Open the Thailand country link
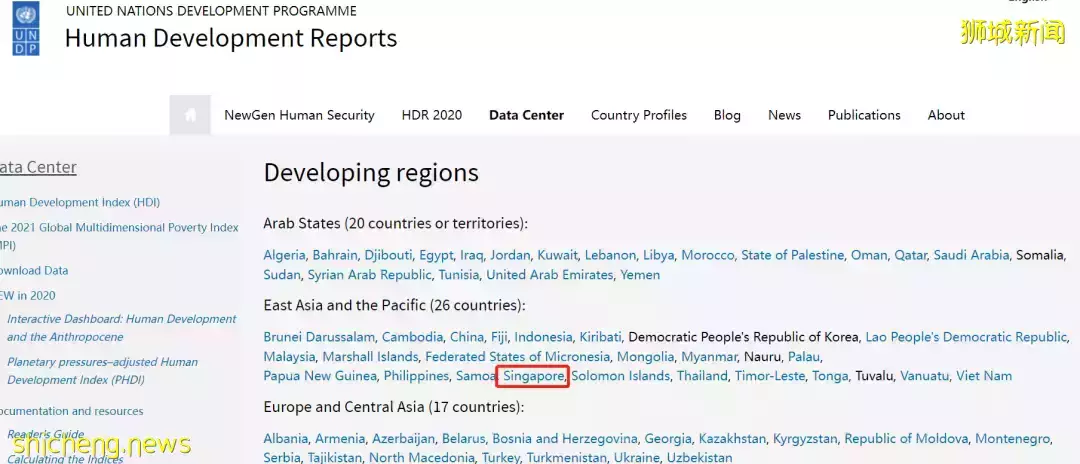 pyautogui.click(x=702, y=376)
